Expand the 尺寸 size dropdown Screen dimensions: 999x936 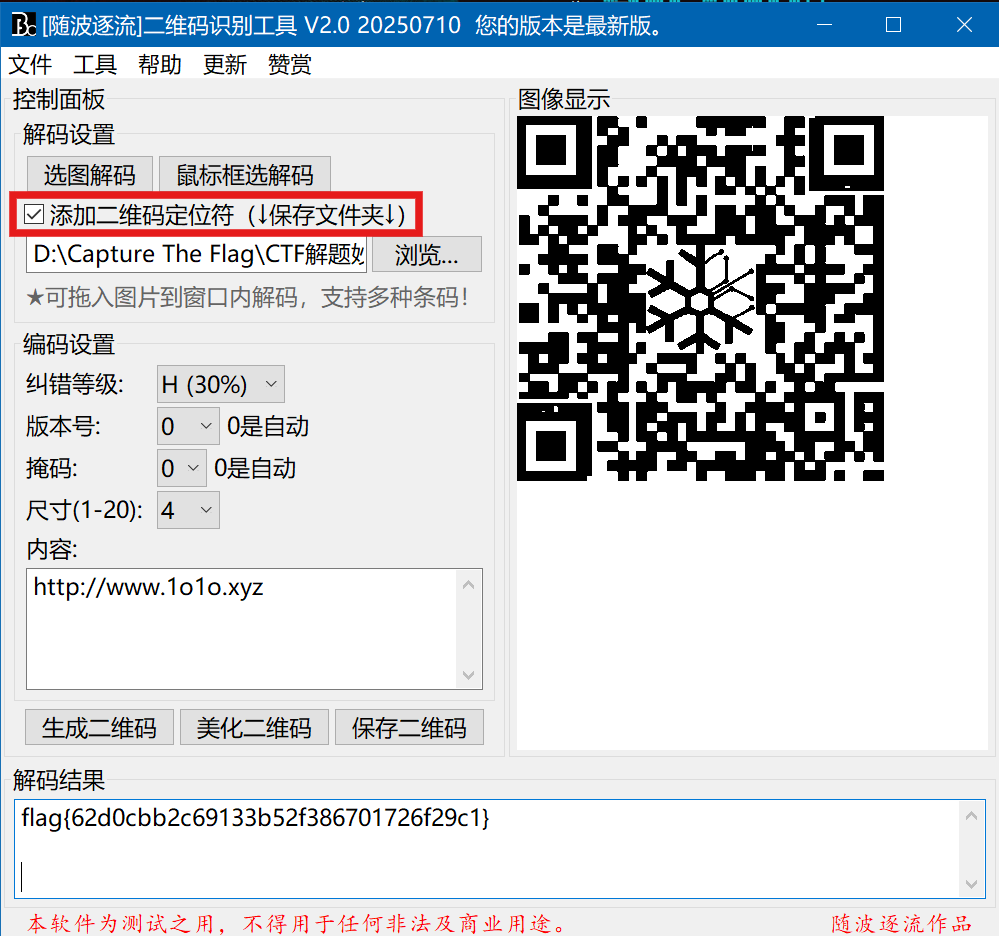click(189, 510)
